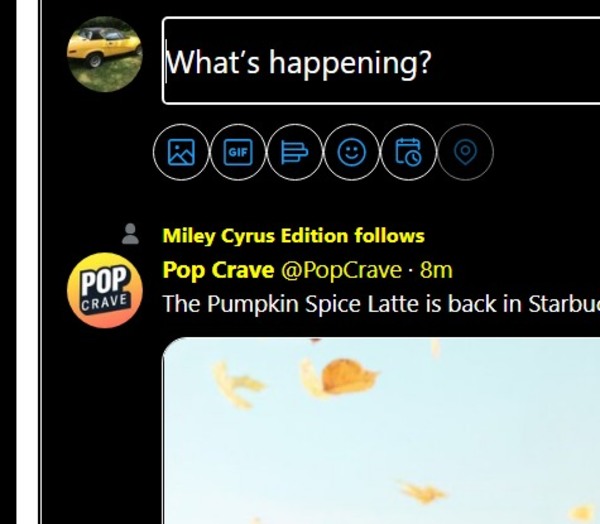Open the GIF picker
The height and width of the screenshot is (524, 600).
pos(238,152)
